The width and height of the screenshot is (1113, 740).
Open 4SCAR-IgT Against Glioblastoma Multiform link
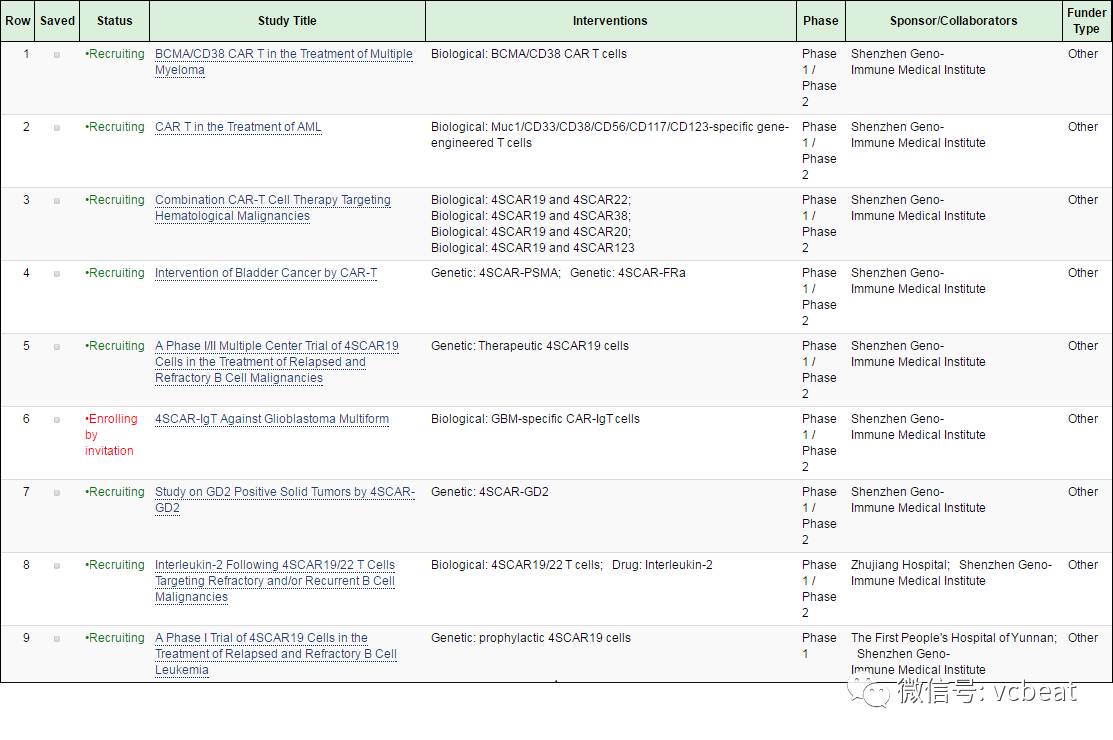pos(272,419)
